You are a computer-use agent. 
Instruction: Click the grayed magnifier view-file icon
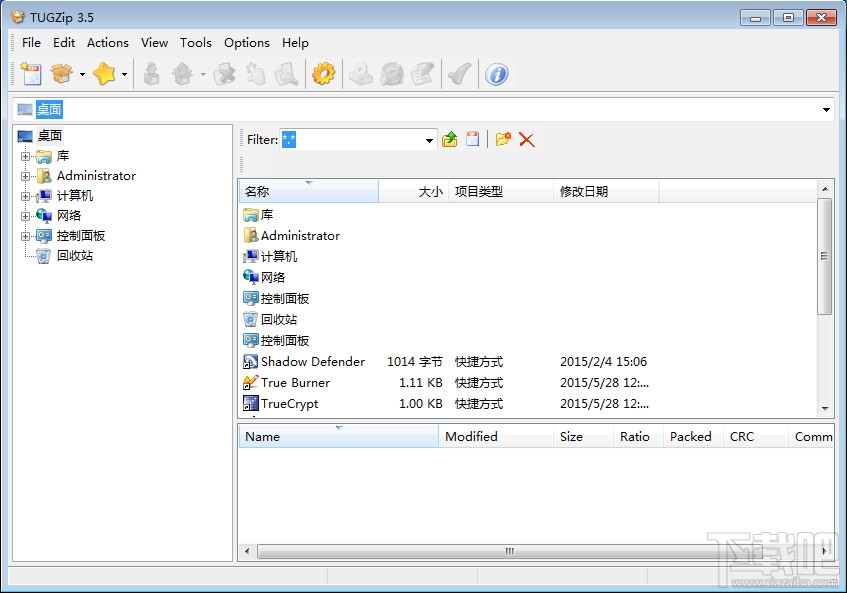pyautogui.click(x=287, y=74)
